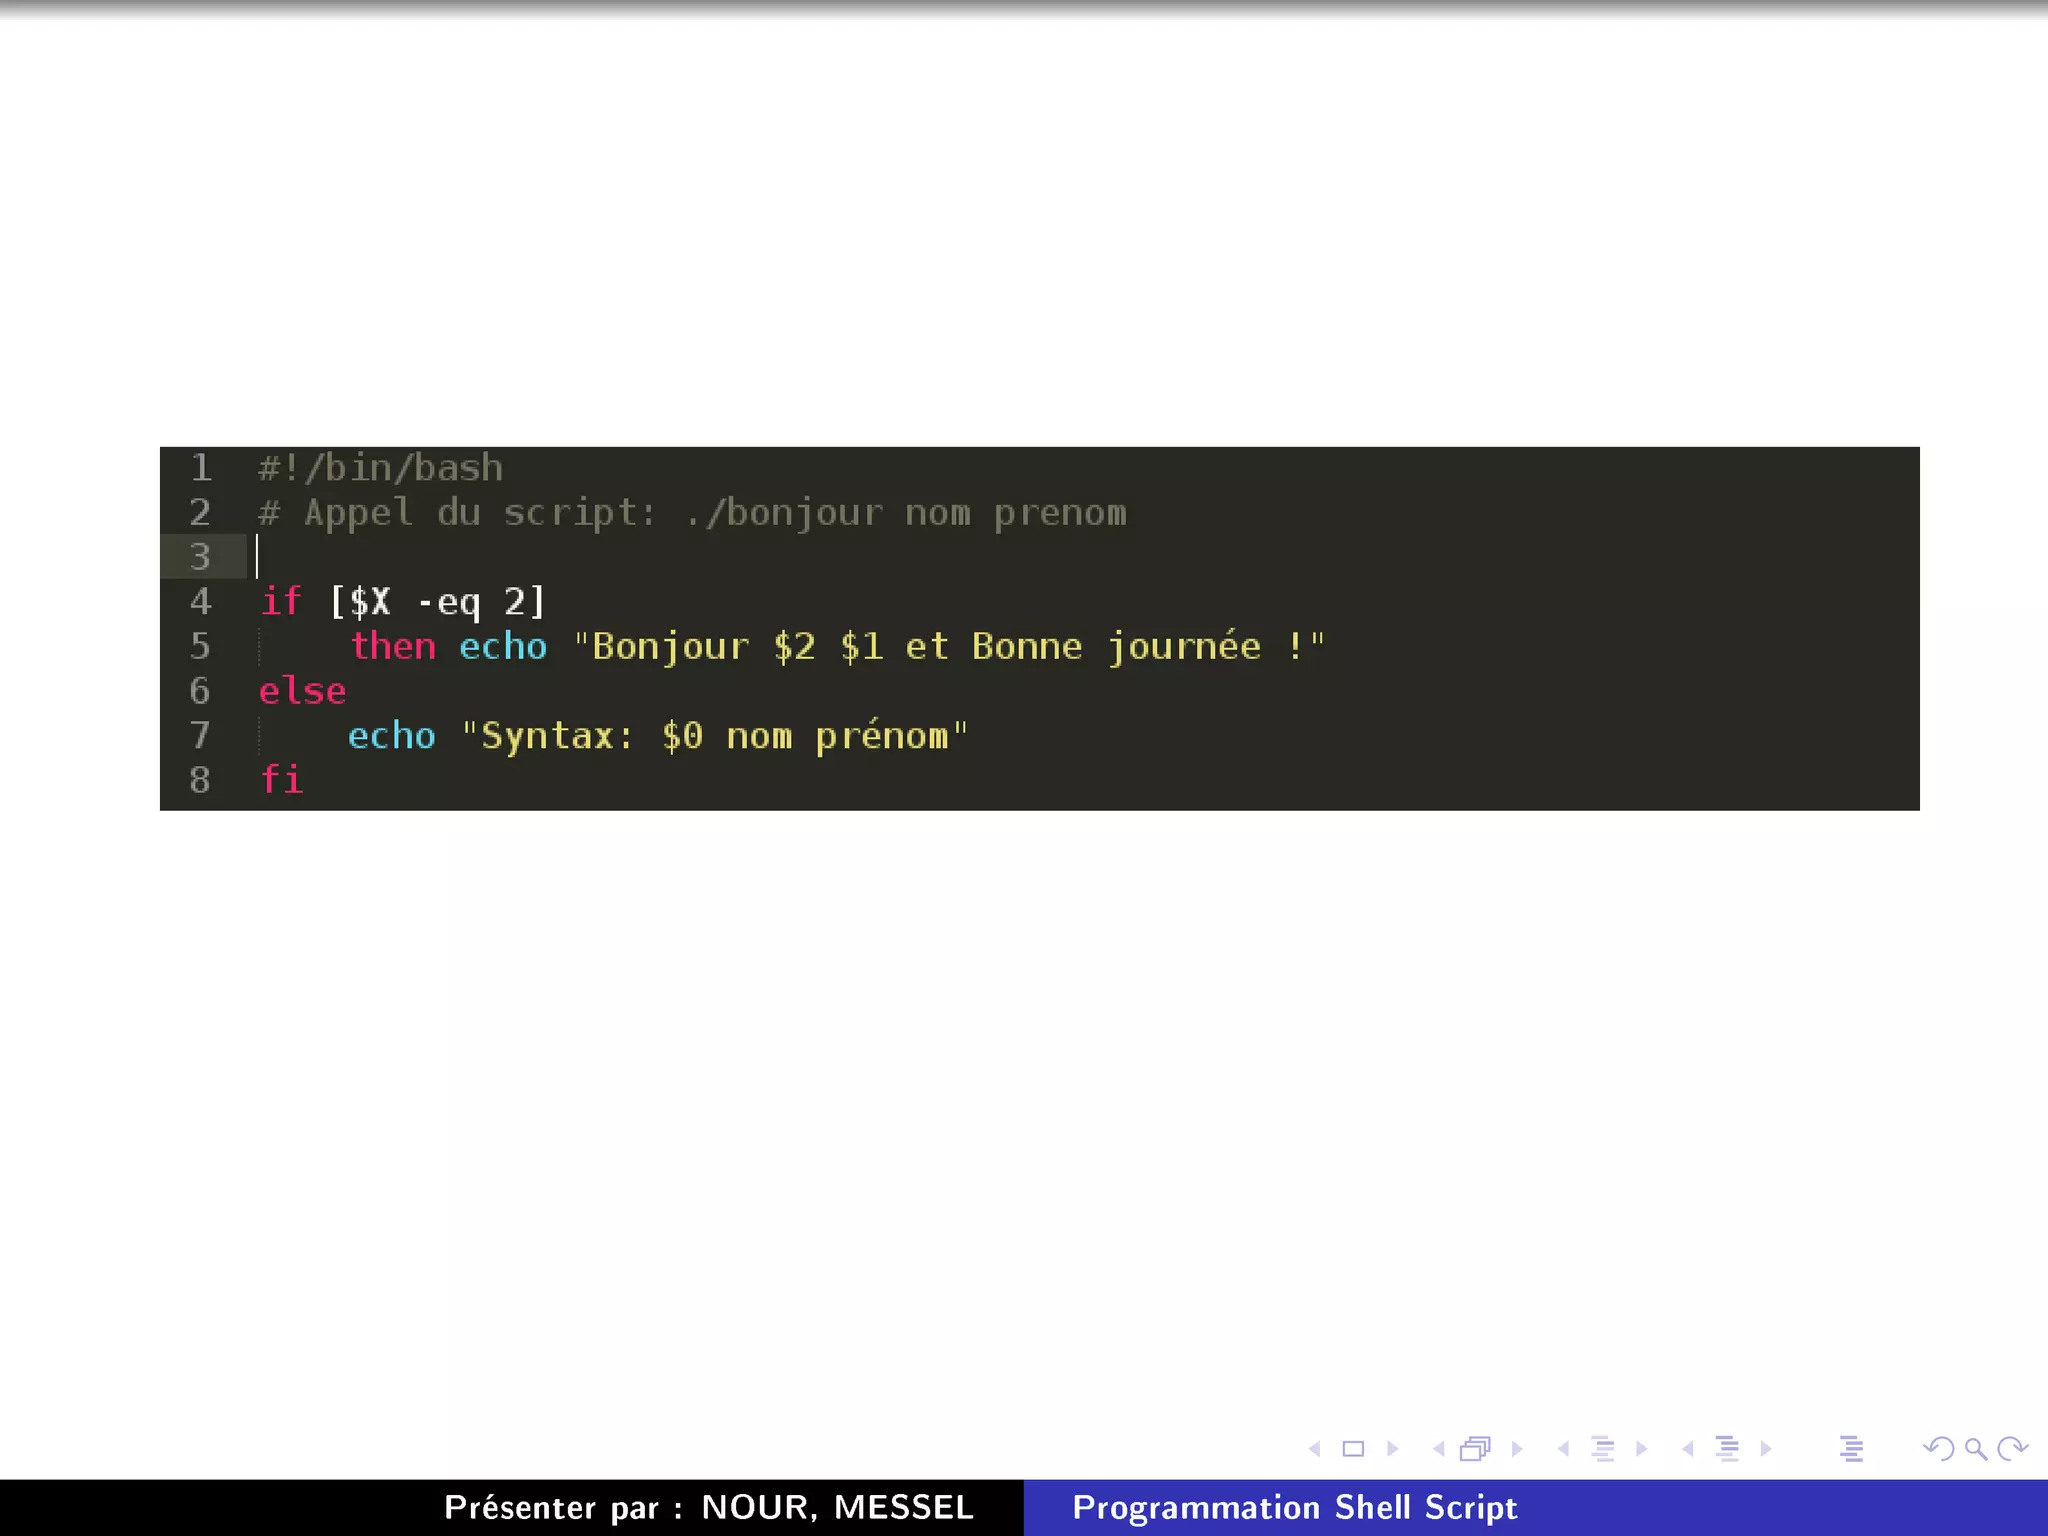Click the presentation outline bars icon
The image size is (2048, 1536).
(1851, 1448)
